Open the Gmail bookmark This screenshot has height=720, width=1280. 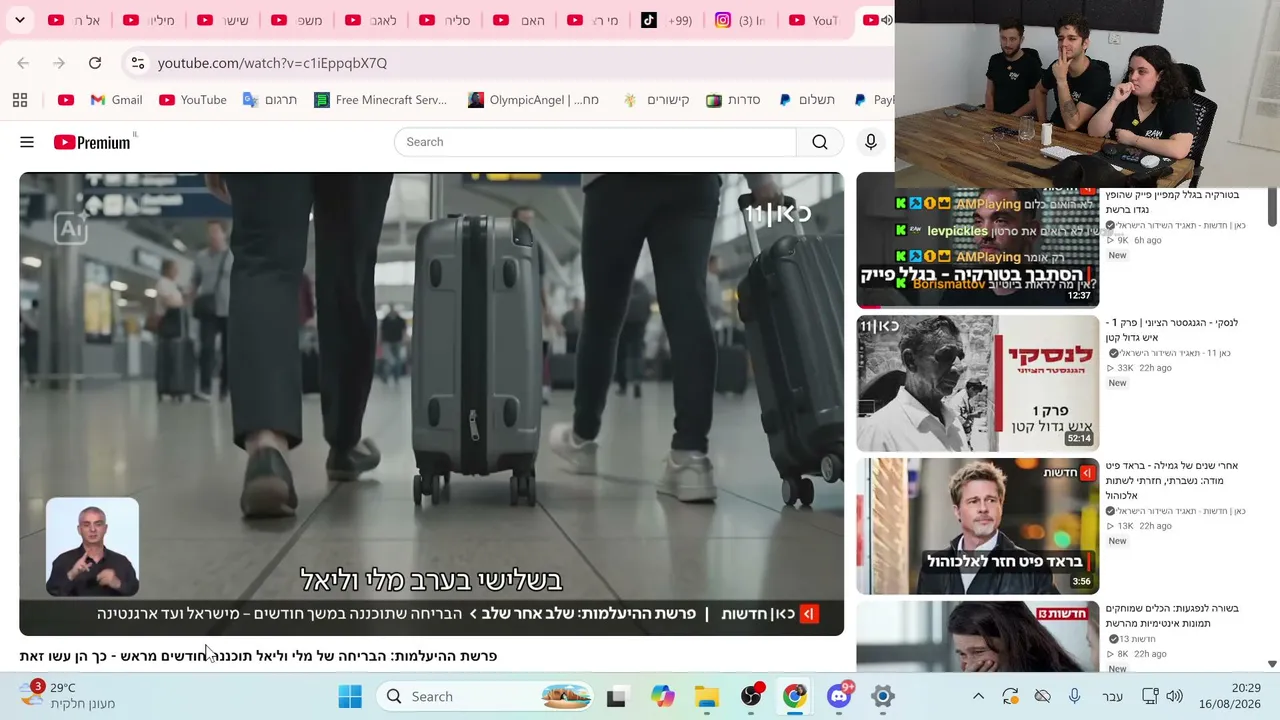(117, 100)
